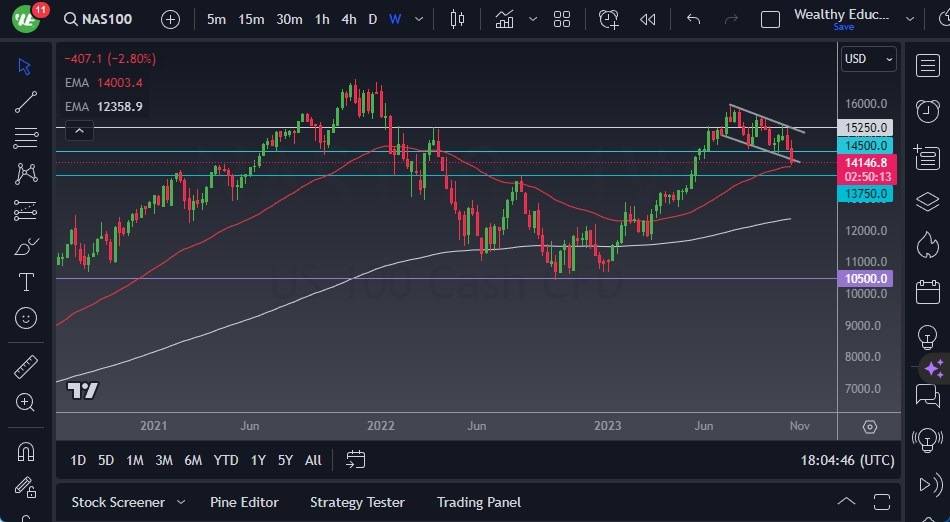Collapse the indicator legend arrow

click(x=78, y=130)
